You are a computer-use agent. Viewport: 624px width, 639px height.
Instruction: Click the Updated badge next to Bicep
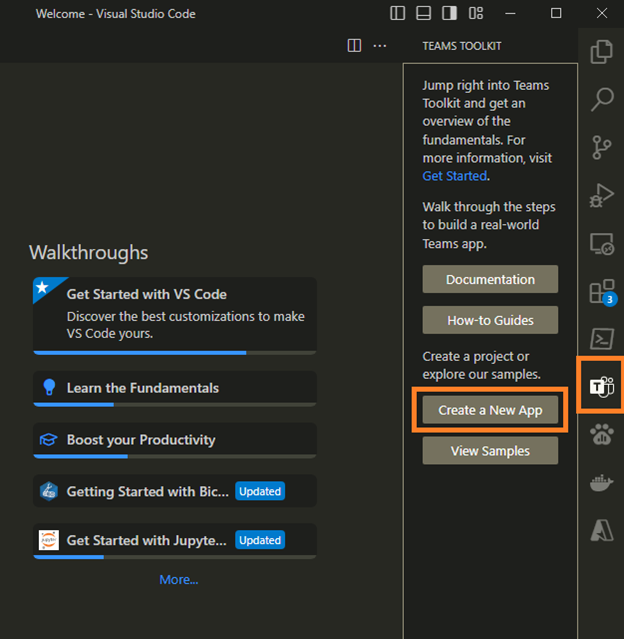click(x=260, y=491)
